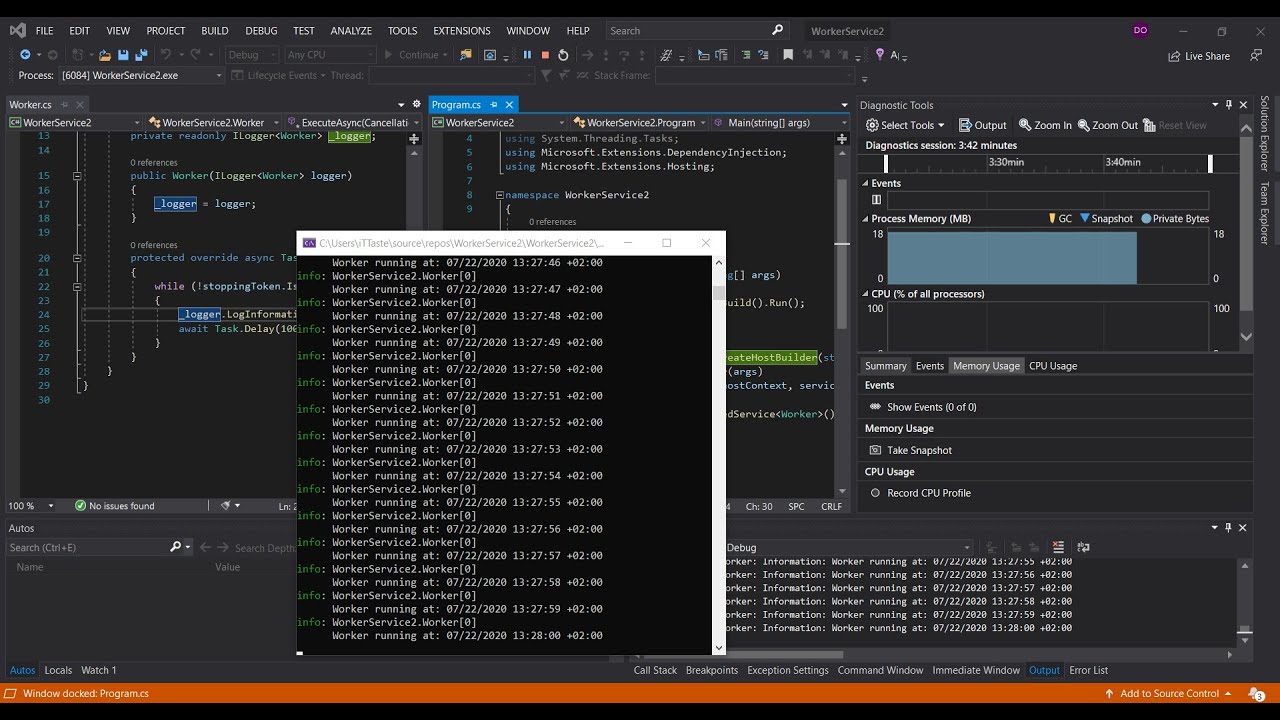The width and height of the screenshot is (1280, 720).
Task: Click the gear icon above Worker.cs editor
Action: tap(417, 104)
